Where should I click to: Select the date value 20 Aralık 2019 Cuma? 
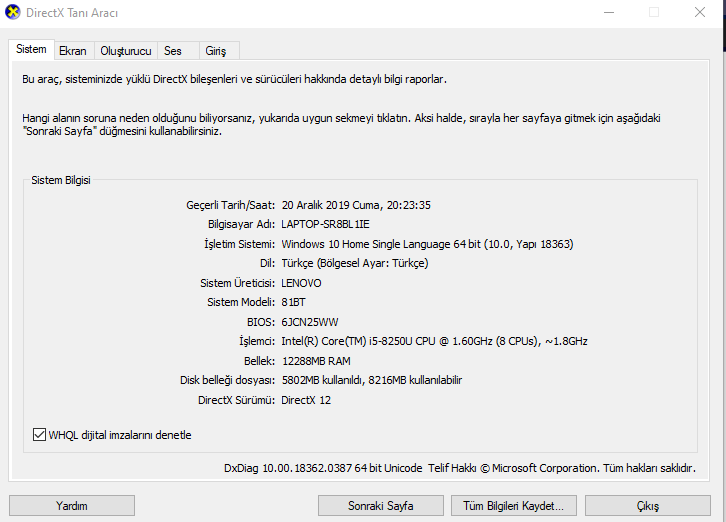(332, 205)
